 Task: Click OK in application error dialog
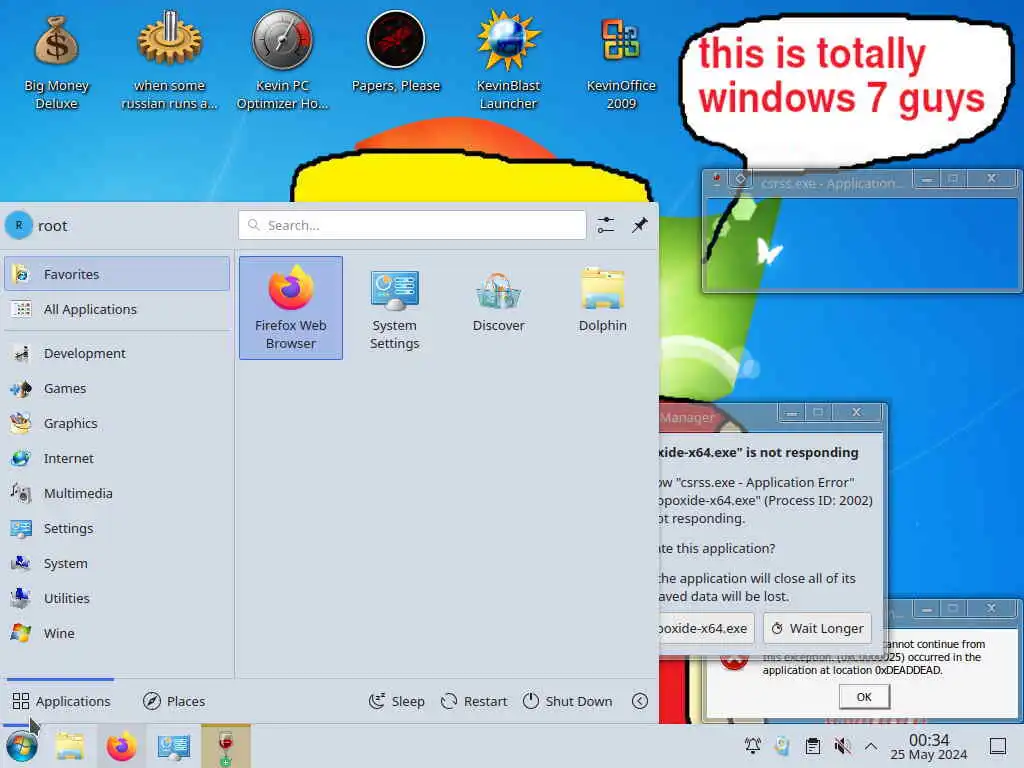point(864,697)
